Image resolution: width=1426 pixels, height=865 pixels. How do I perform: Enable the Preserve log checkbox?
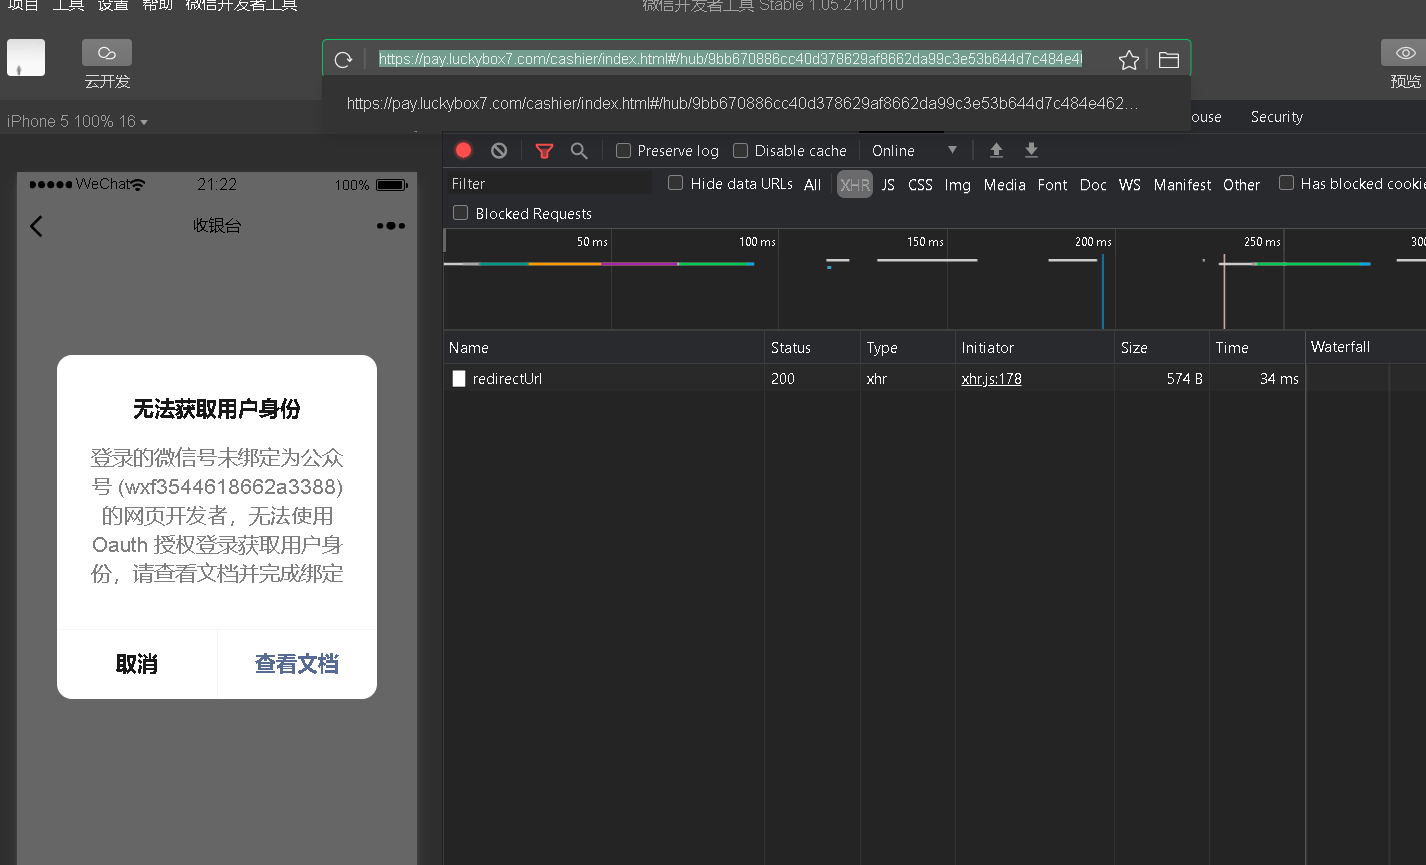pyautogui.click(x=623, y=151)
